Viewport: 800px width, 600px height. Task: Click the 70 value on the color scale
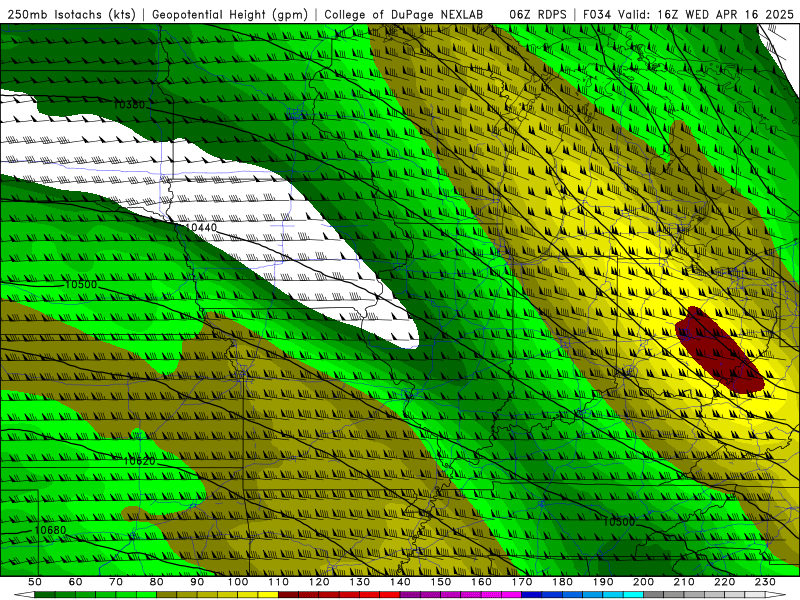116,582
